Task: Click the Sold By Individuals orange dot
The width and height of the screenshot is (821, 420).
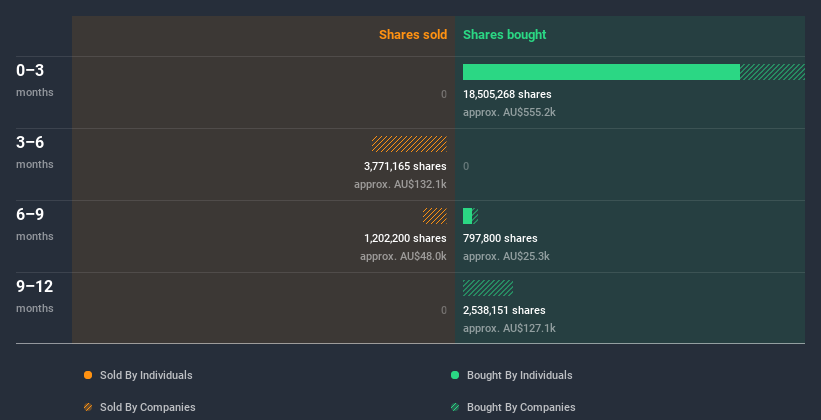Action: 88,375
